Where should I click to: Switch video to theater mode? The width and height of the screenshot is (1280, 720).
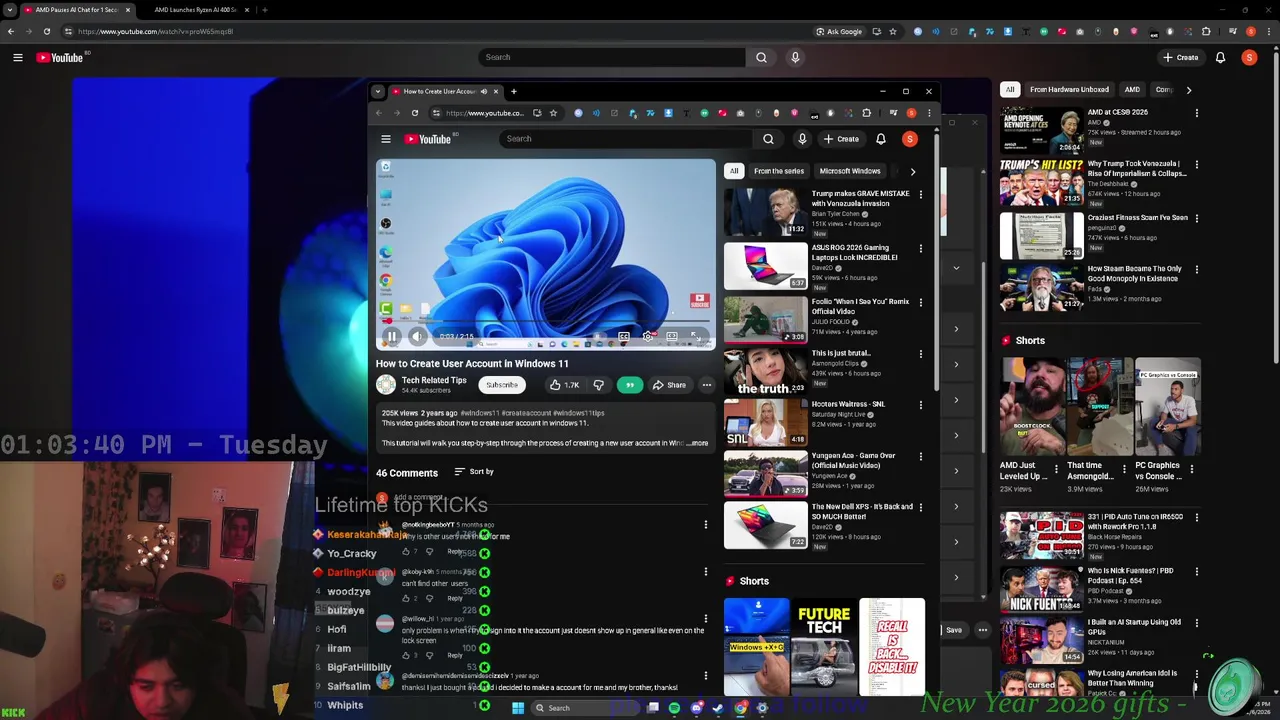672,337
